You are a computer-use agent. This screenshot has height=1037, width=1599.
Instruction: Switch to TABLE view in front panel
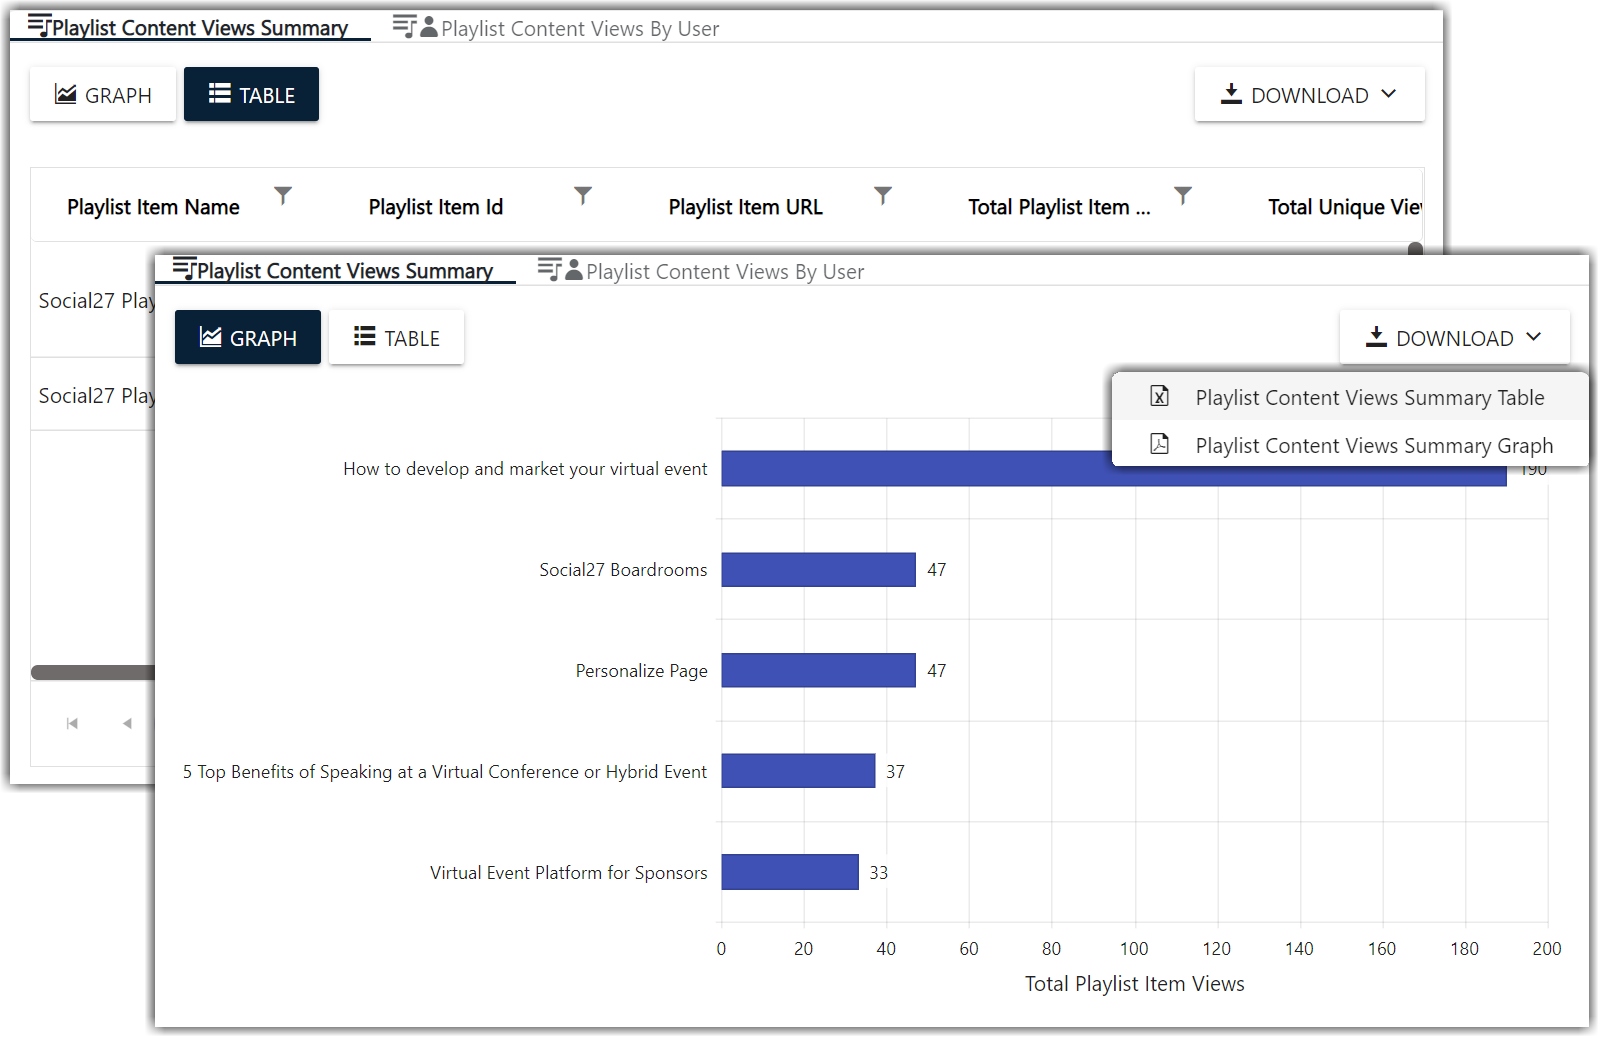(x=396, y=338)
